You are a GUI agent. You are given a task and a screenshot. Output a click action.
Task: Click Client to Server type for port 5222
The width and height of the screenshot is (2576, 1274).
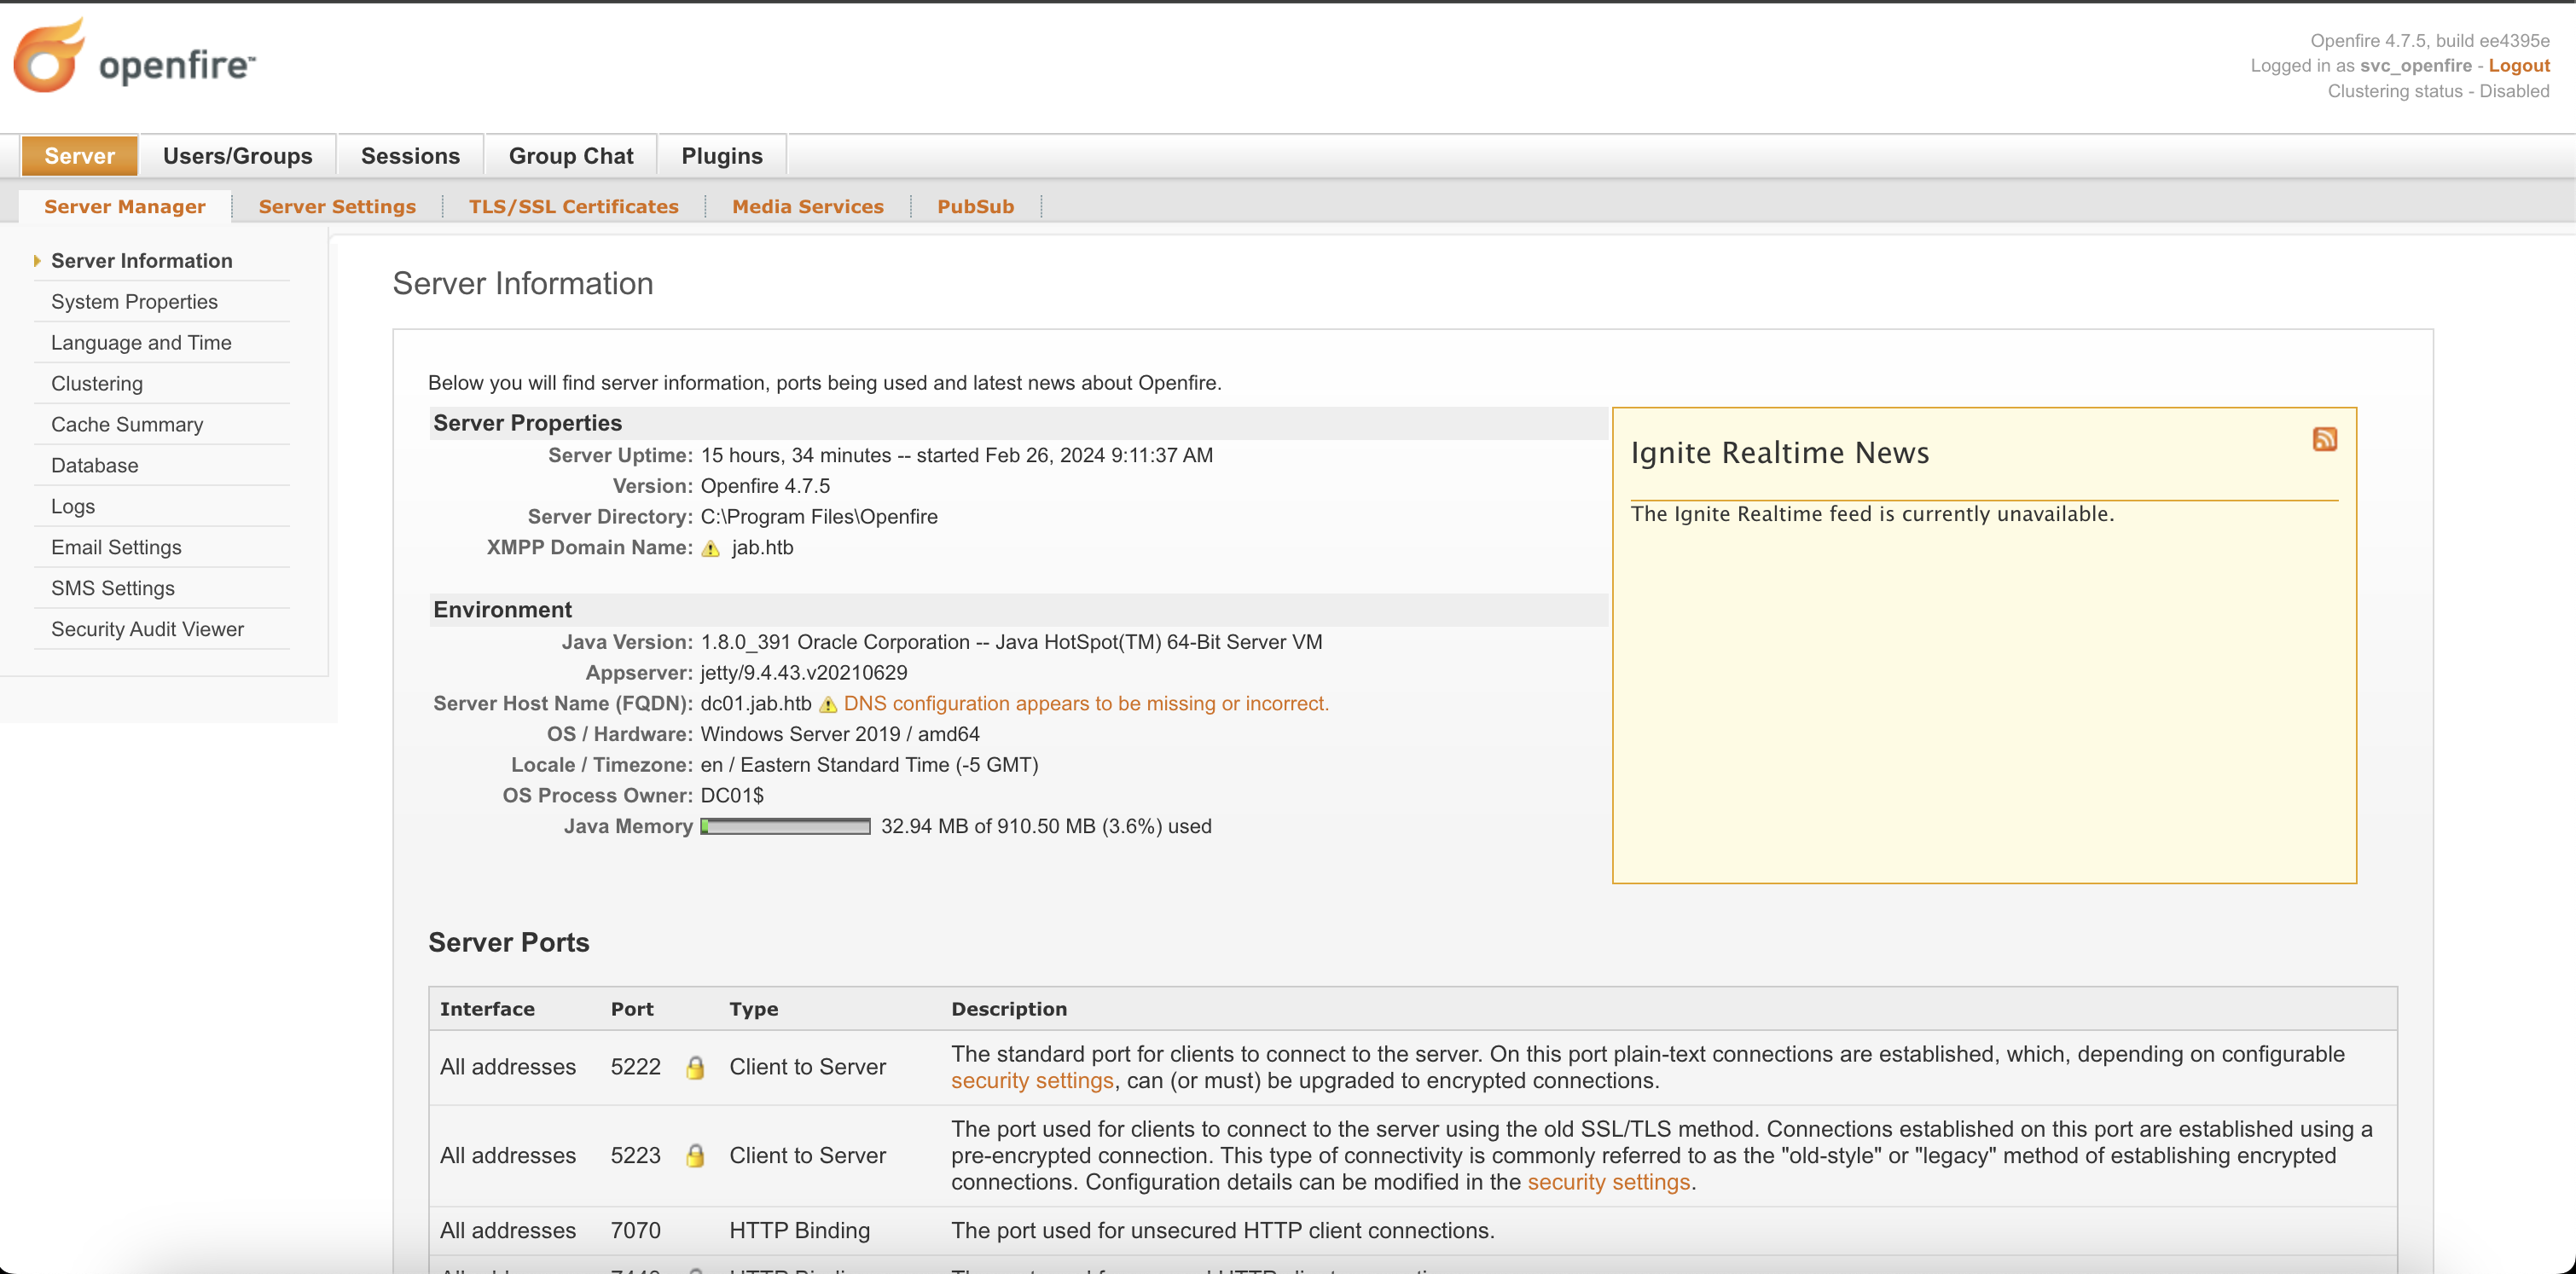[x=807, y=1068]
